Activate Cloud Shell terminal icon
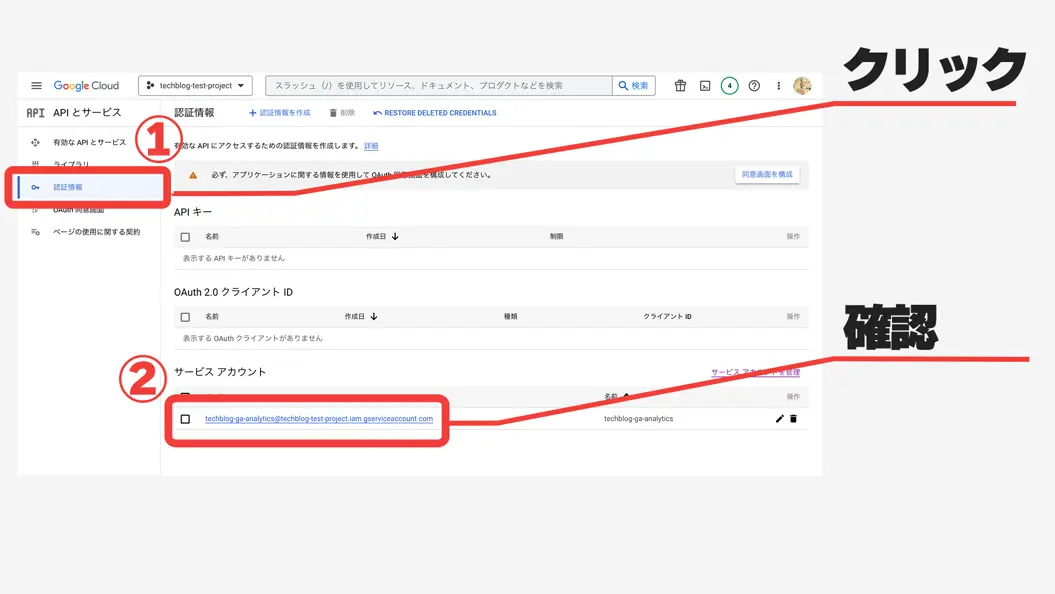 point(705,85)
